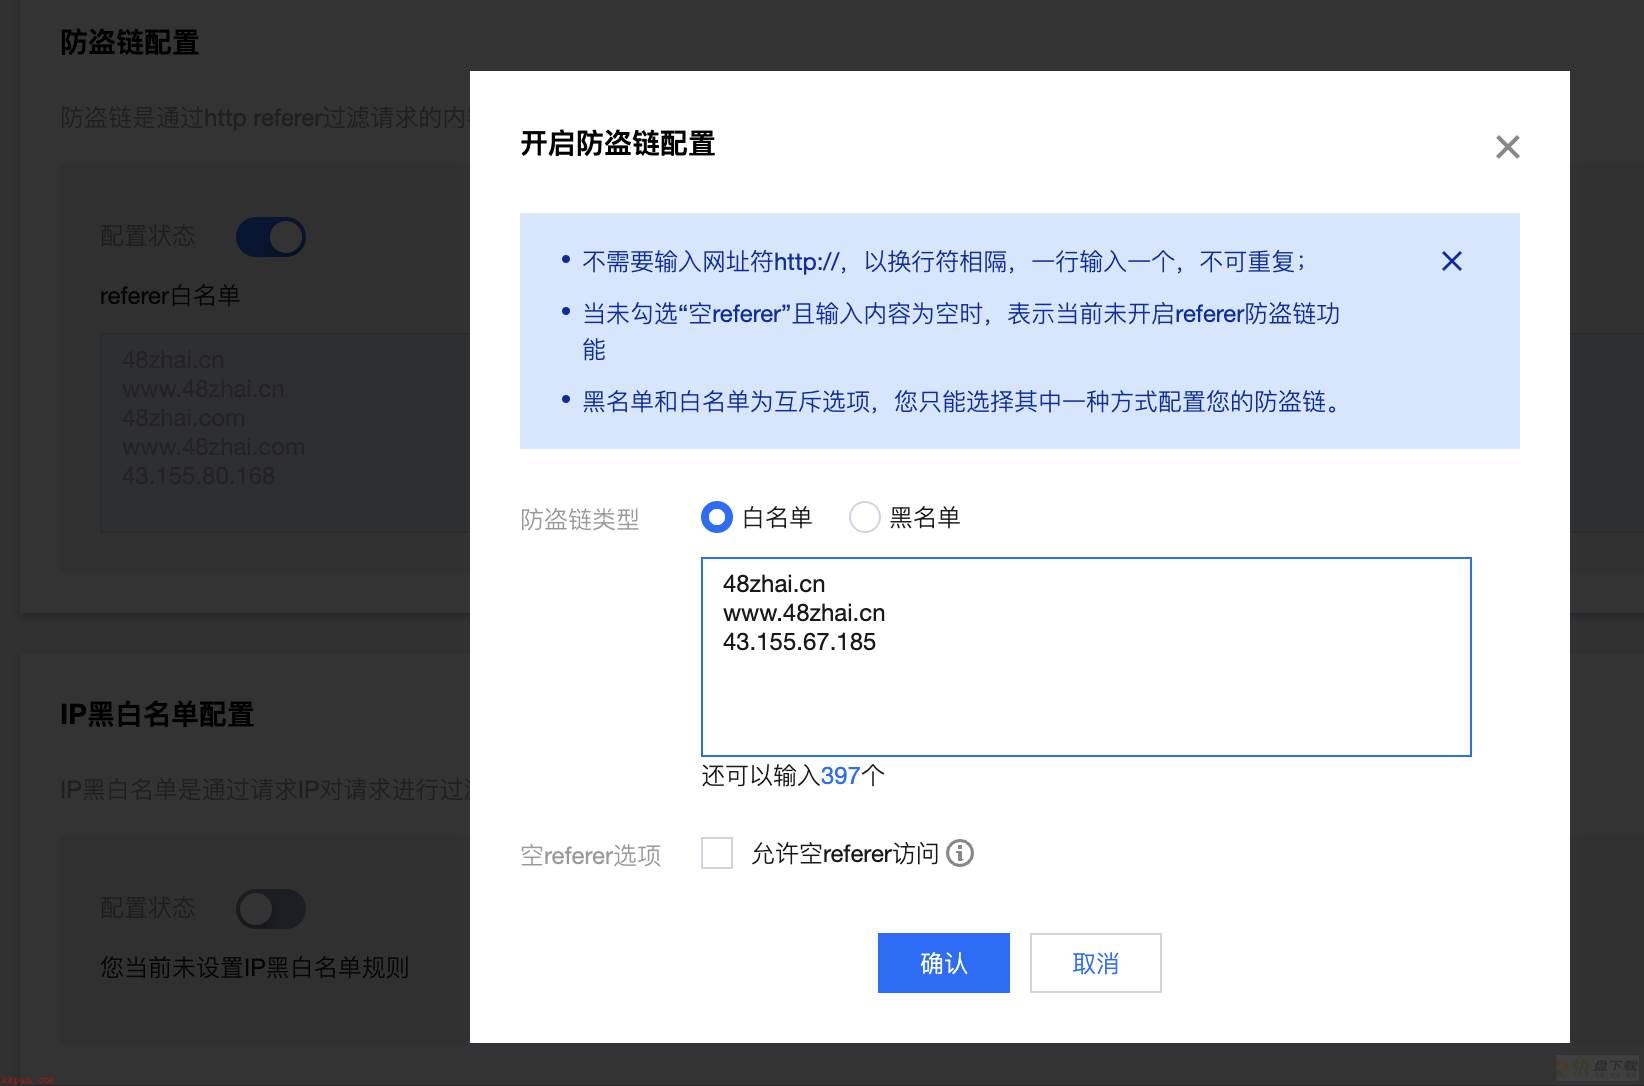Click the www.48zhai.cn line in the dialog textarea
The width and height of the screenshot is (1644, 1086).
[804, 613]
